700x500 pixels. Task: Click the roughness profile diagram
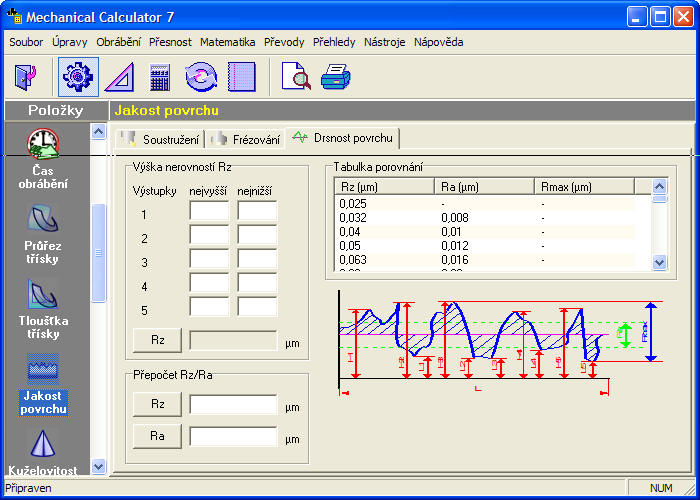(501, 343)
